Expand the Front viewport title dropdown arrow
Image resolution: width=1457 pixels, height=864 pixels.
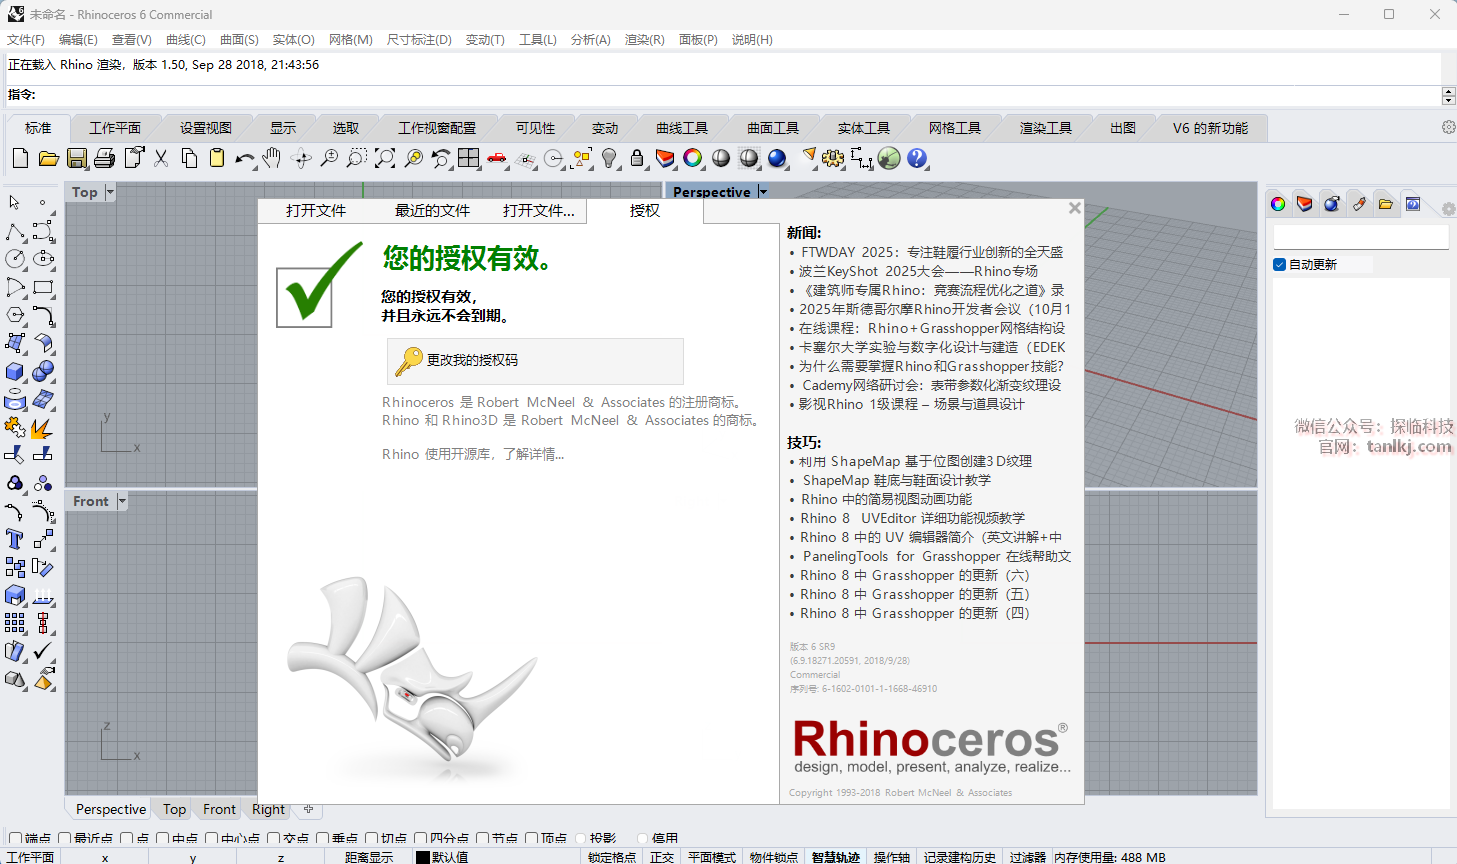pos(122,501)
